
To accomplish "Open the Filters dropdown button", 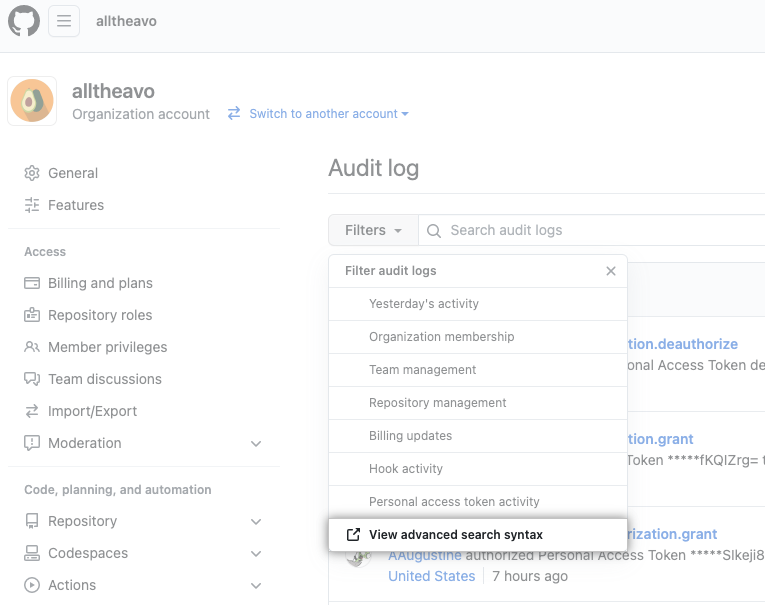I will point(373,230).
